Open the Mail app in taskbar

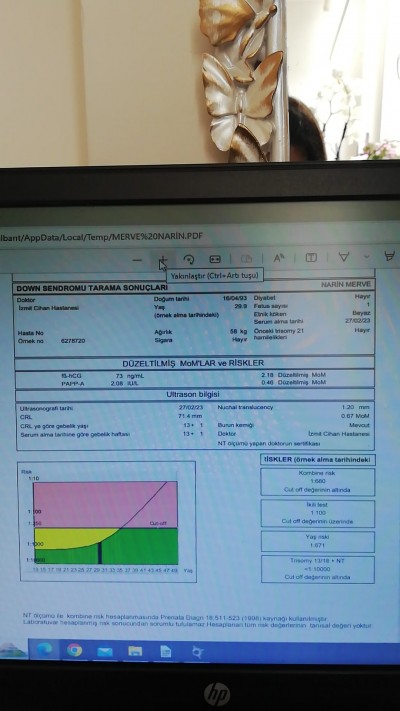click(x=105, y=652)
